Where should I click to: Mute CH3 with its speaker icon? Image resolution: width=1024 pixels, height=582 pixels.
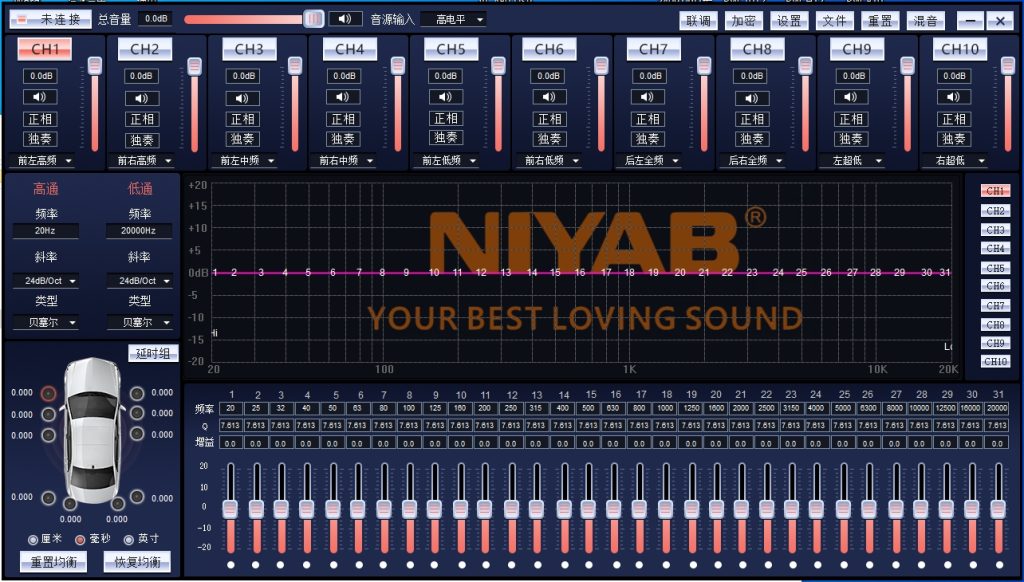[242, 99]
